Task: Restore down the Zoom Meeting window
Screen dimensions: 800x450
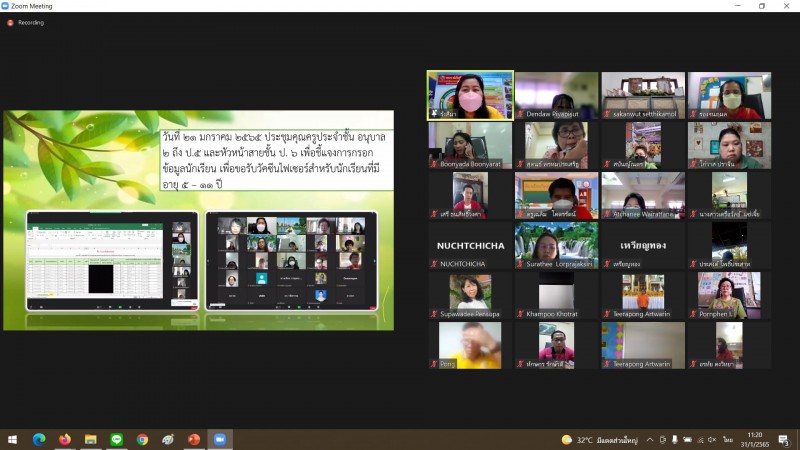Action: point(762,6)
